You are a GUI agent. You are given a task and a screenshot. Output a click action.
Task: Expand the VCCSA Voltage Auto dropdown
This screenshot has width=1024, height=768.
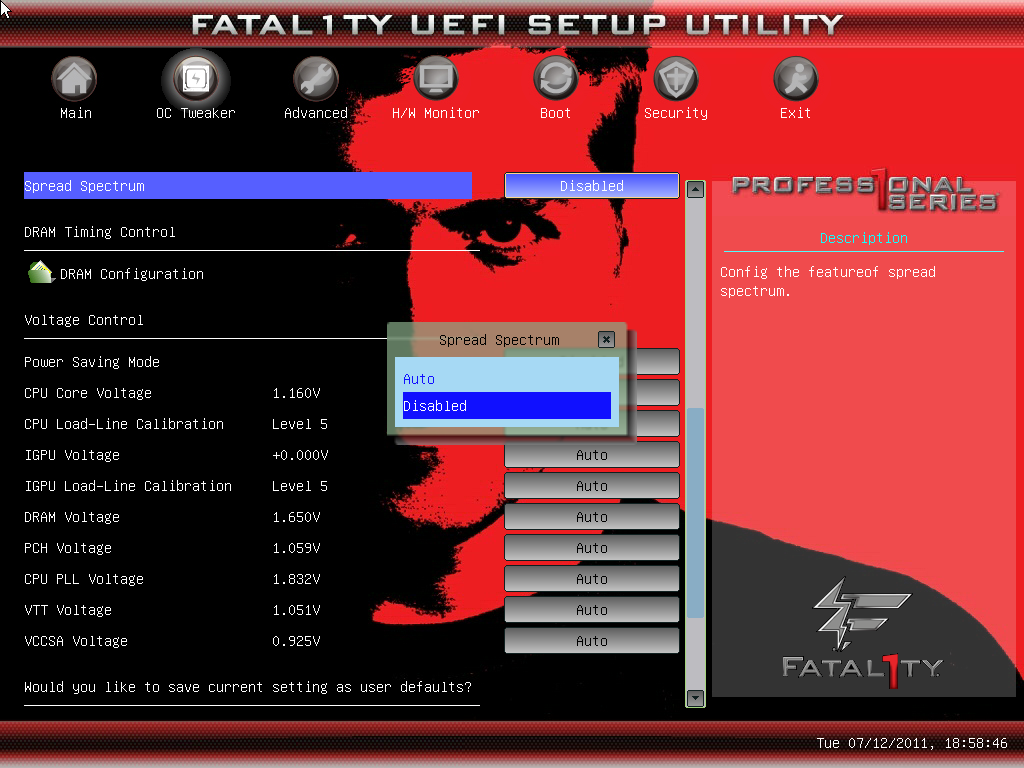[x=591, y=641]
